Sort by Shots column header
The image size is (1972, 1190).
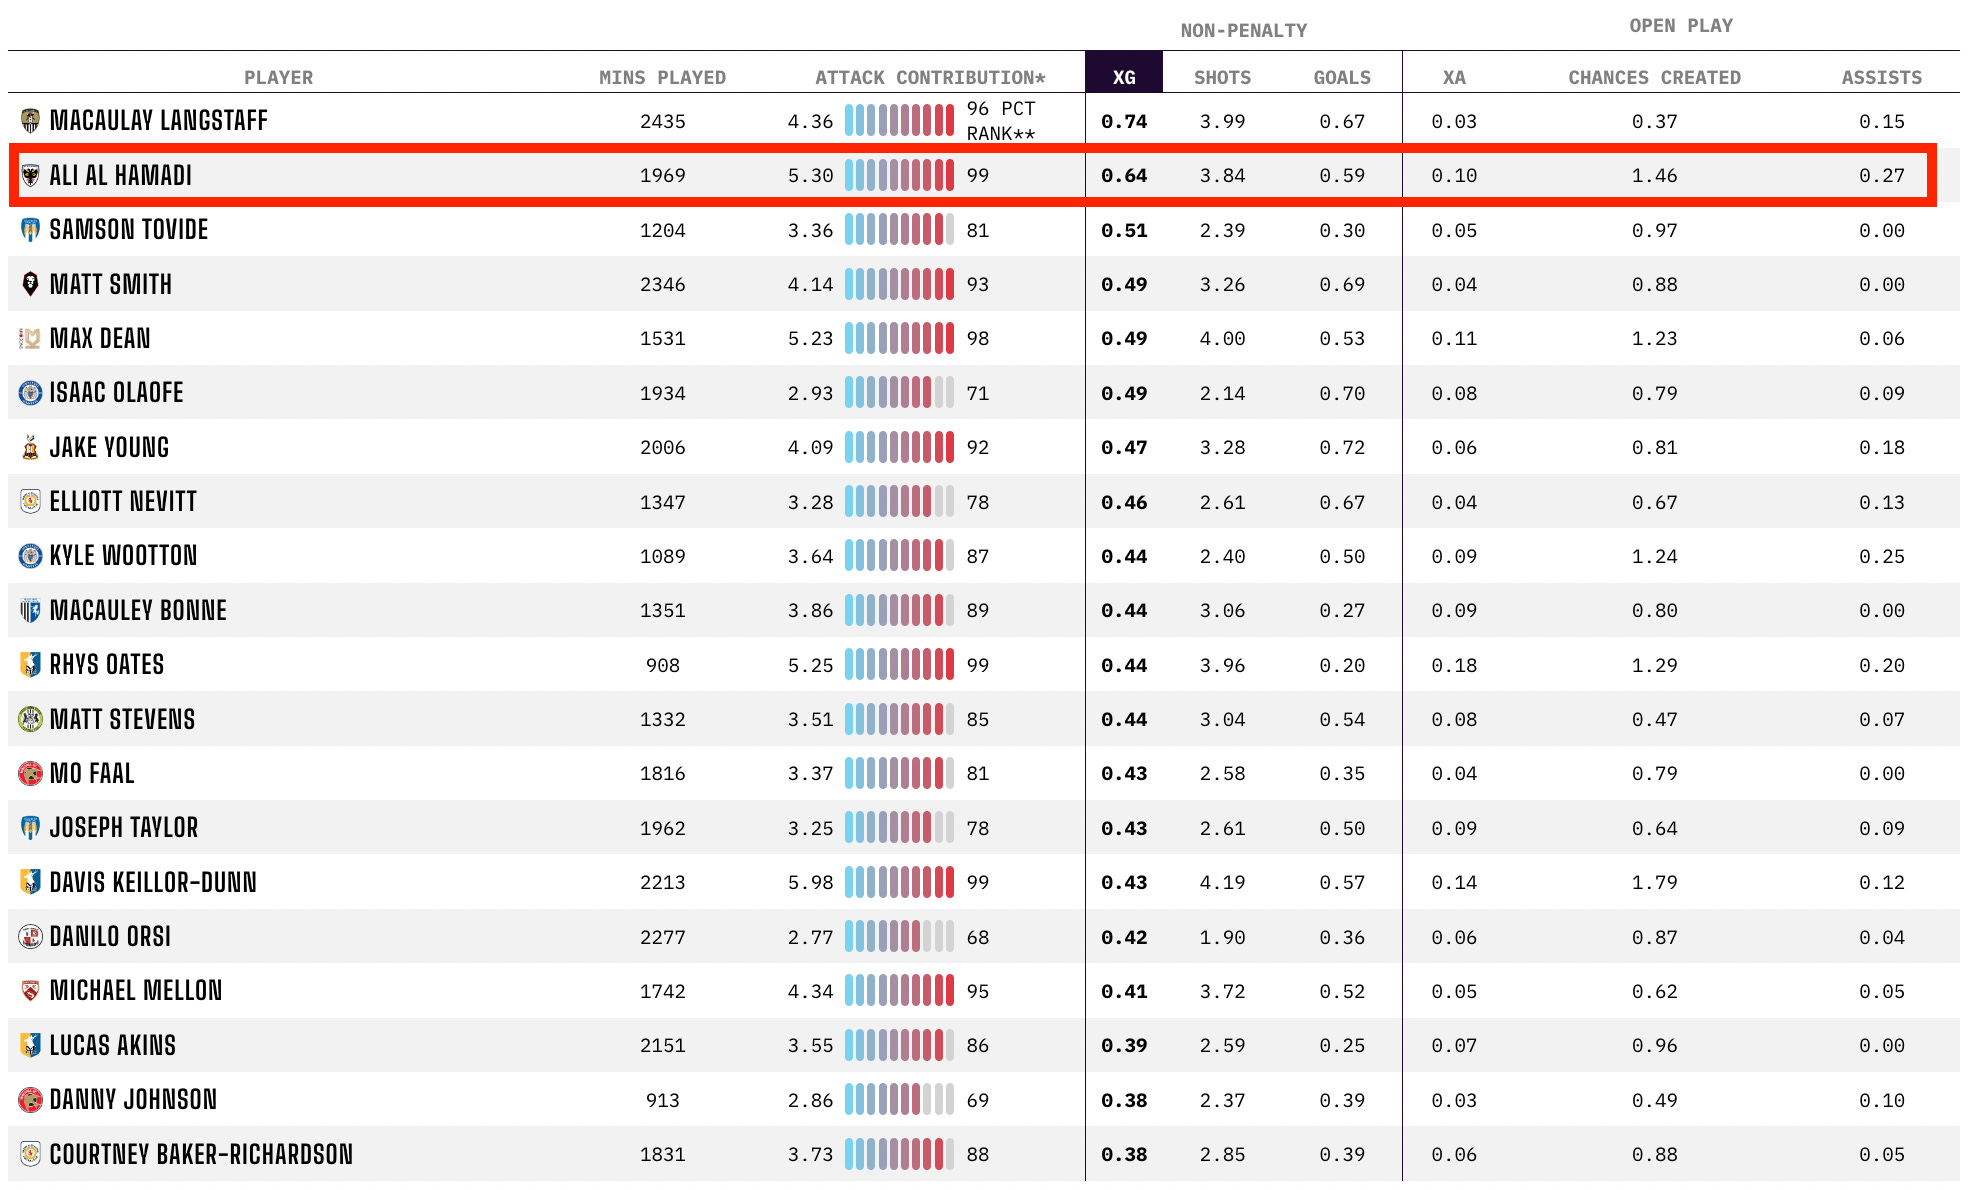pyautogui.click(x=1222, y=77)
